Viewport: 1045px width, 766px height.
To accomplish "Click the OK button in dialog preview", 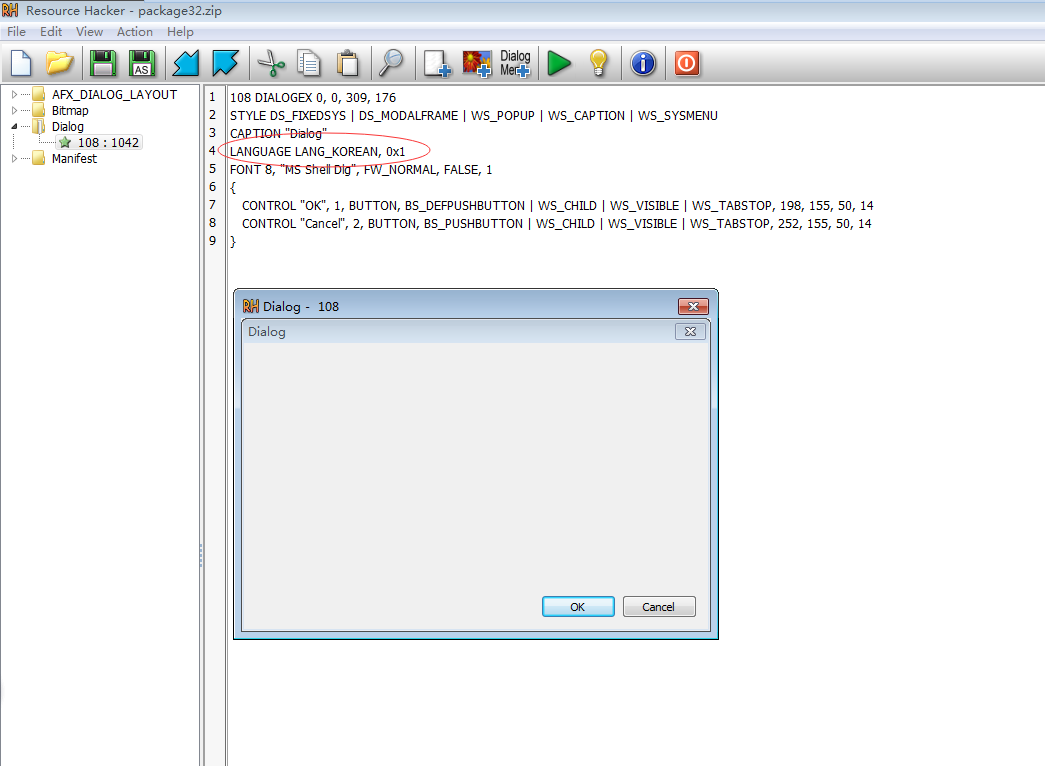I will coord(578,607).
